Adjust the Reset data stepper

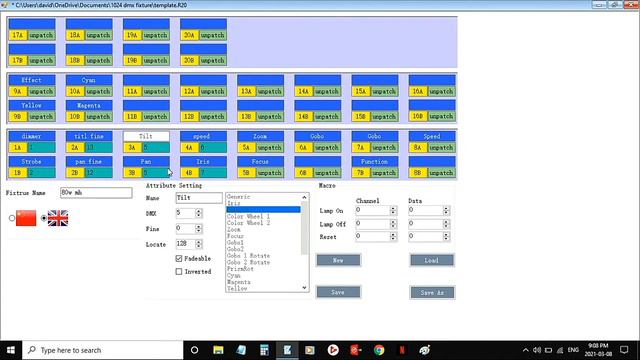pyautogui.click(x=446, y=236)
